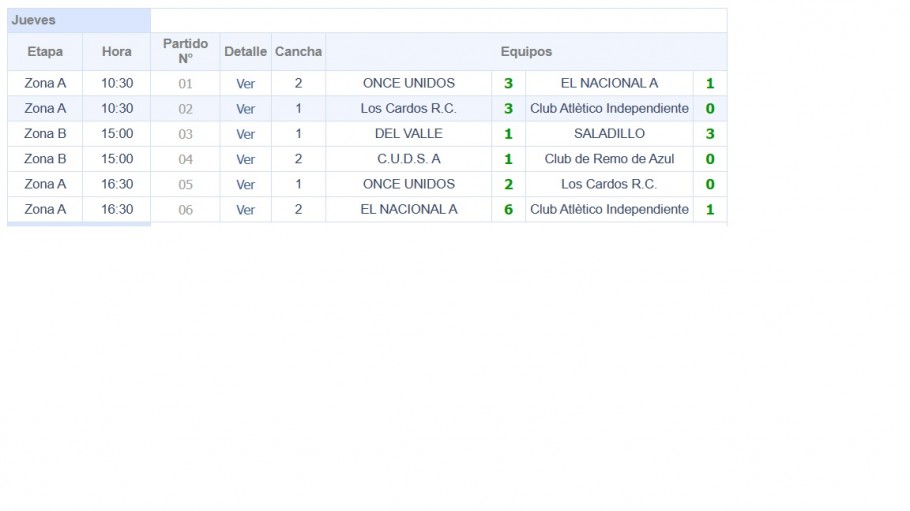
Task: Click the Partido Nº column header
Action: 185,52
